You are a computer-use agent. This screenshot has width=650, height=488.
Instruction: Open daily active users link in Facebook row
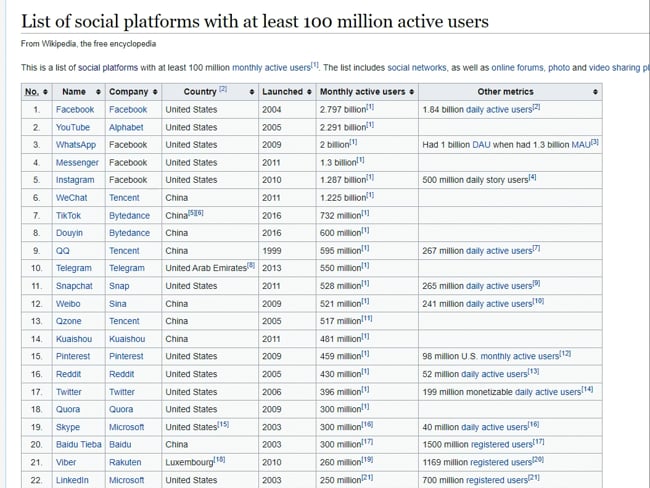click(499, 109)
